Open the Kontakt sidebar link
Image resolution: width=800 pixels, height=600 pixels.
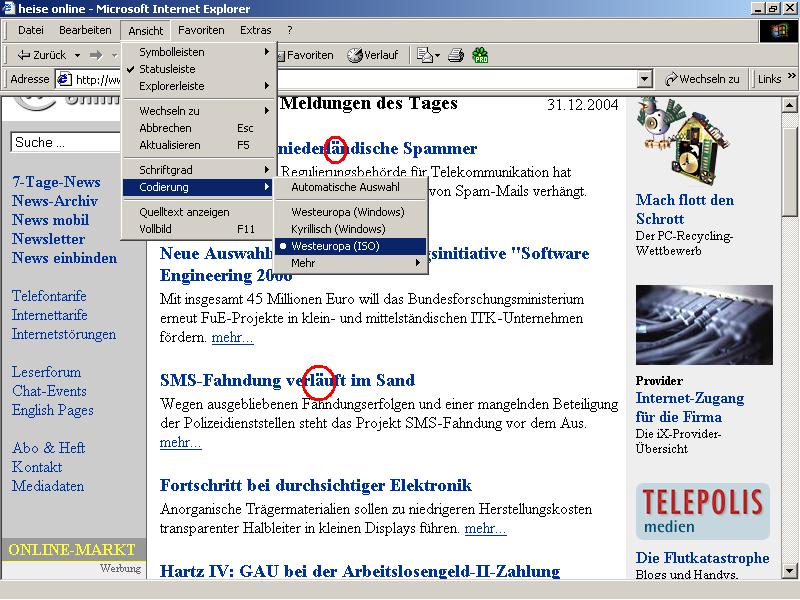click(x=37, y=467)
